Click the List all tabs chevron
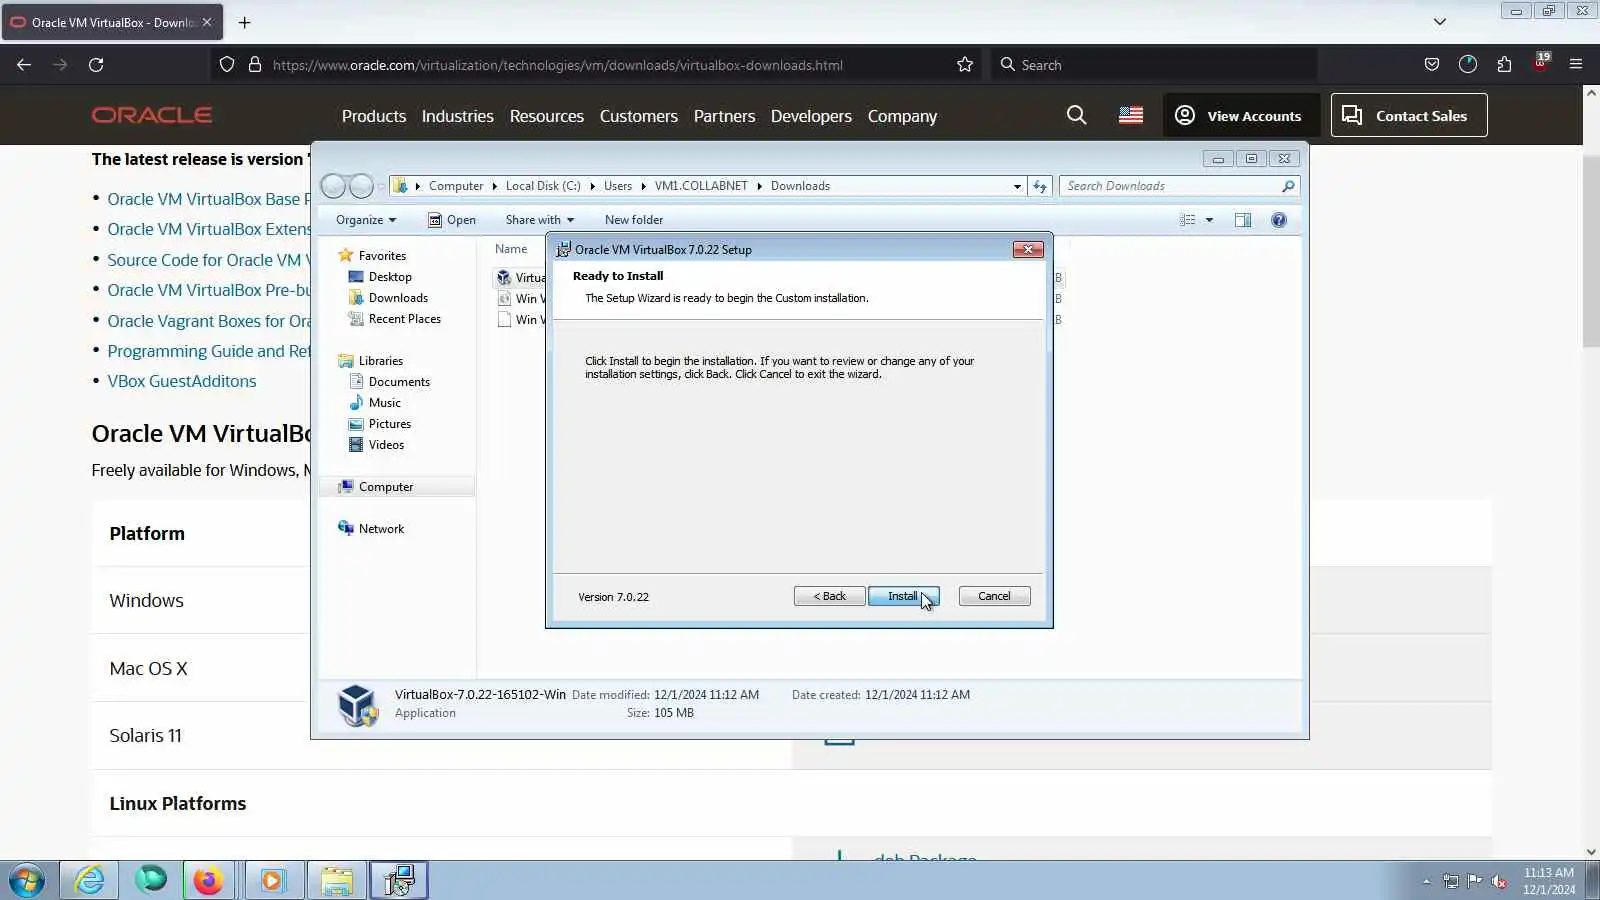Viewport: 1600px width, 900px height. [1439, 22]
